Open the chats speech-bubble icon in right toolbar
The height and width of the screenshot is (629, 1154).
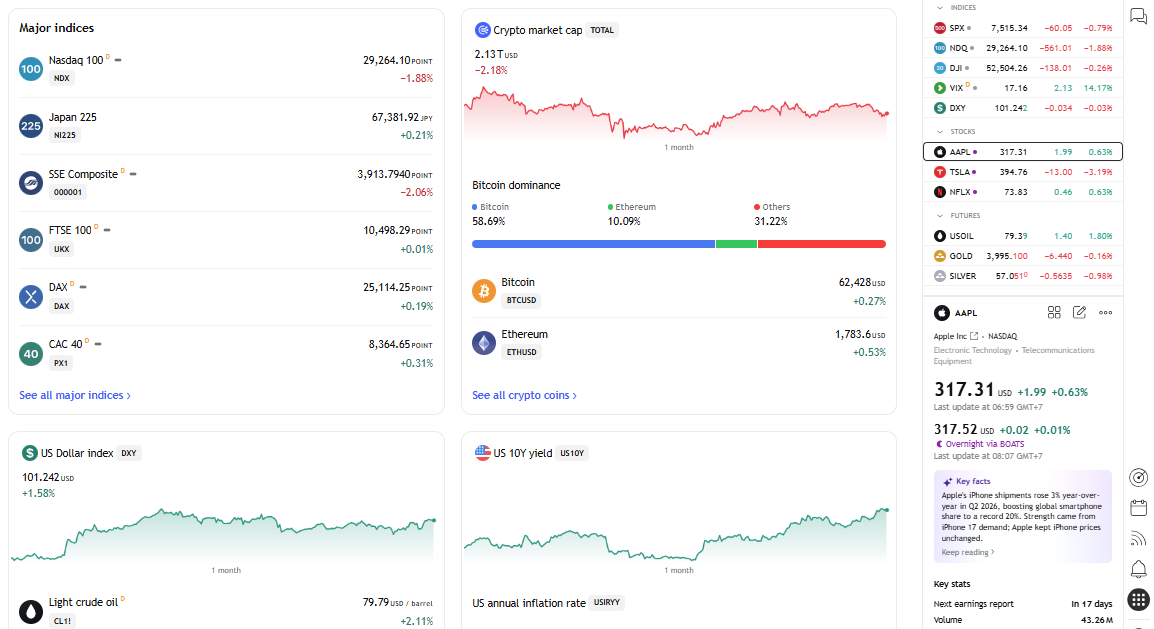tap(1139, 15)
